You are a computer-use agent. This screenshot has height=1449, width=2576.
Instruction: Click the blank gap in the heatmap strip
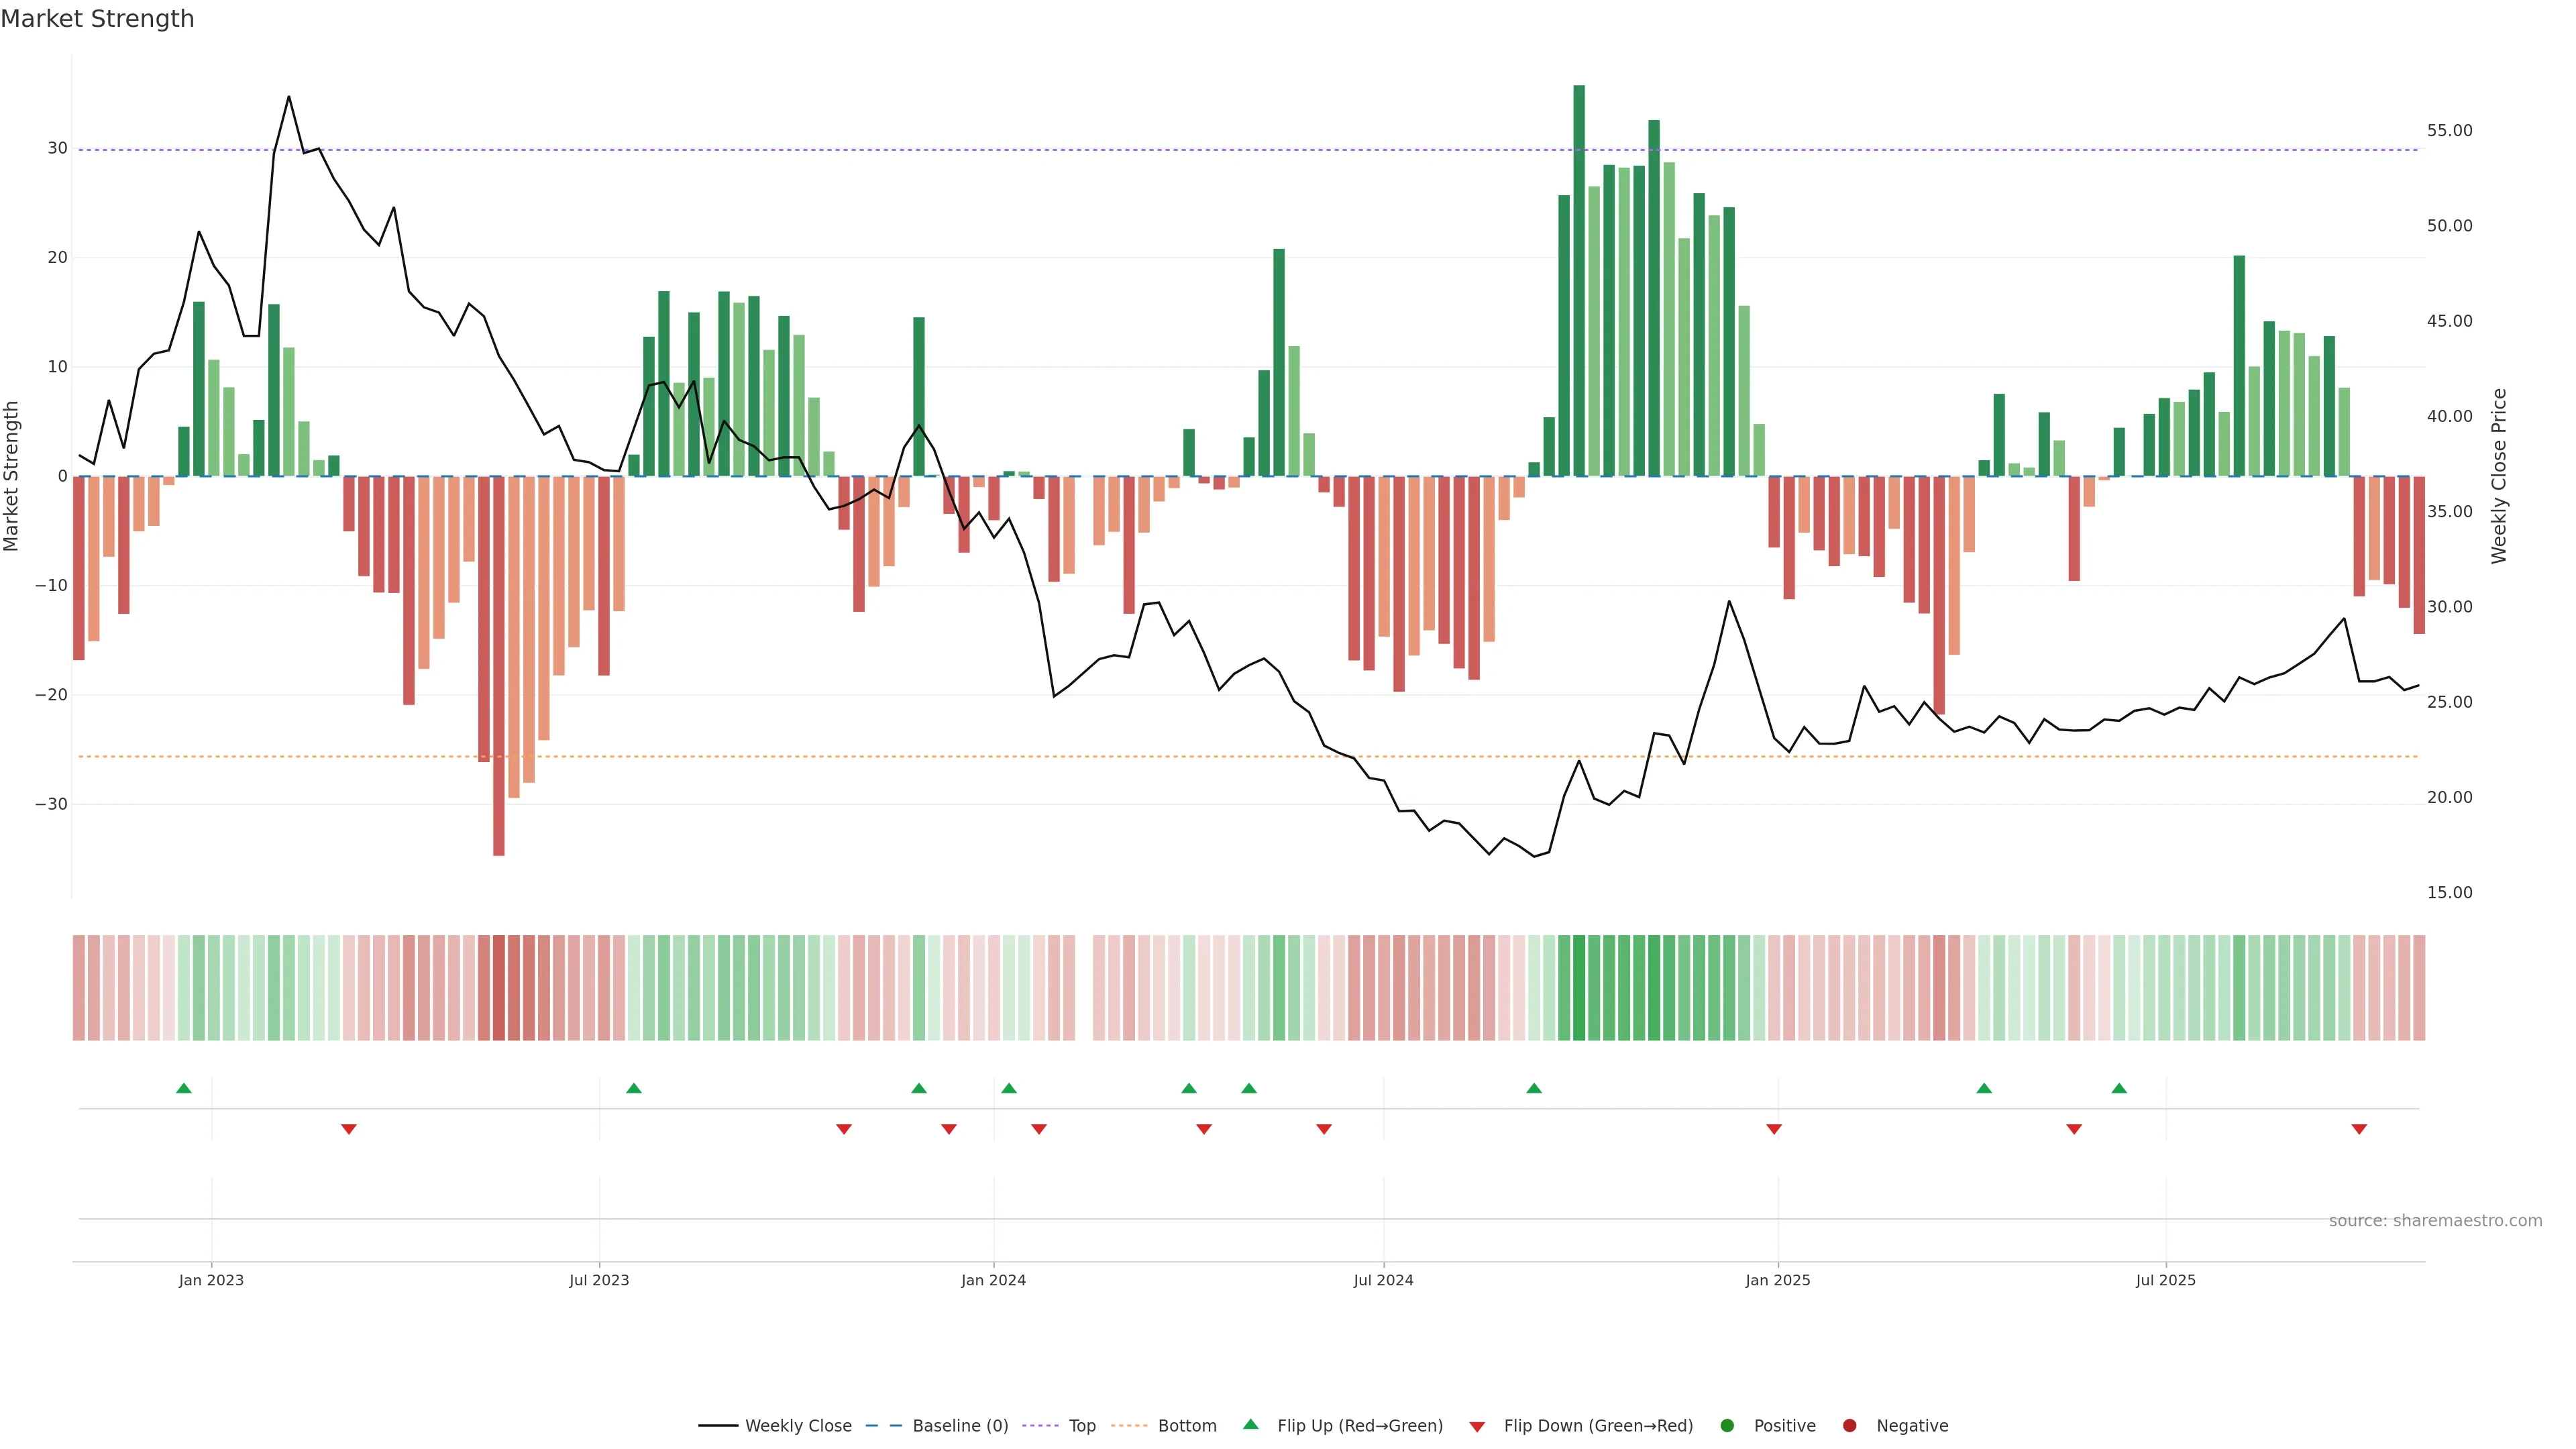point(1084,988)
